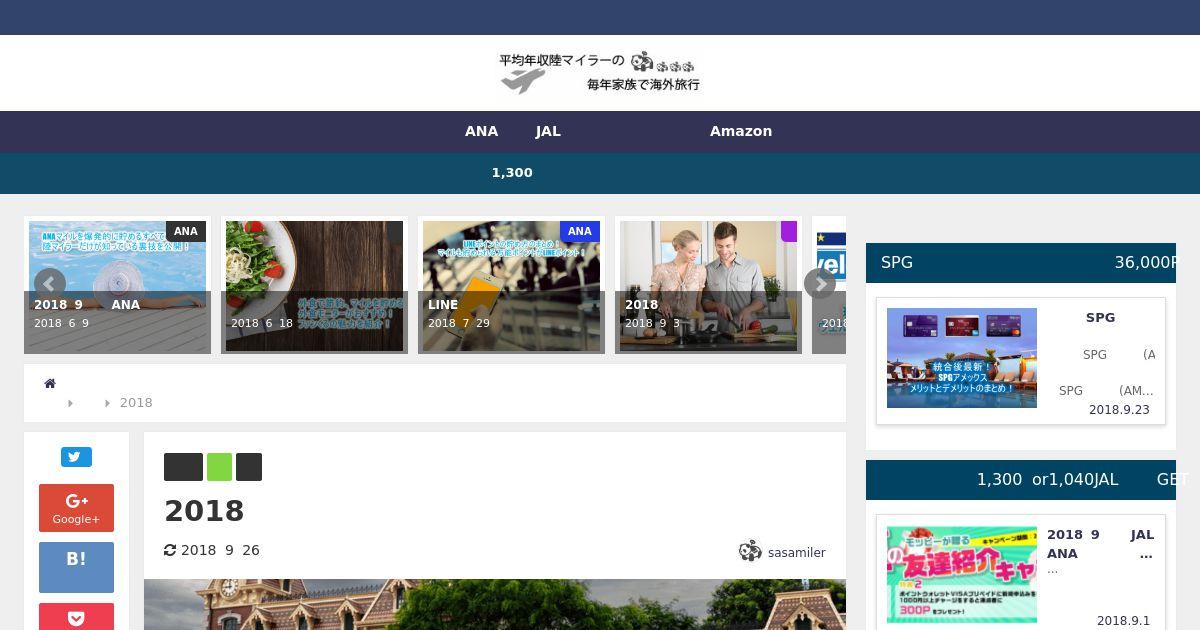Share the article on Google+
The height and width of the screenshot is (630, 1200).
point(76,508)
